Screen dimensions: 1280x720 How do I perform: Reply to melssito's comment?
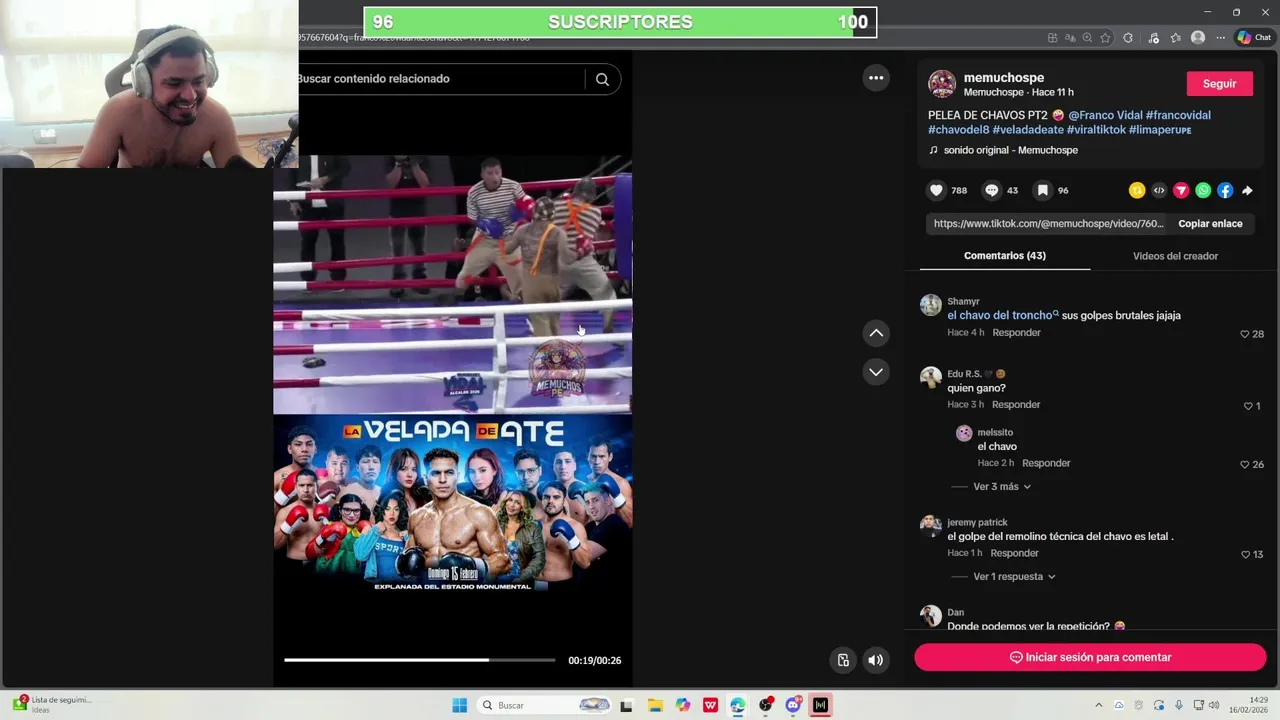click(1046, 463)
